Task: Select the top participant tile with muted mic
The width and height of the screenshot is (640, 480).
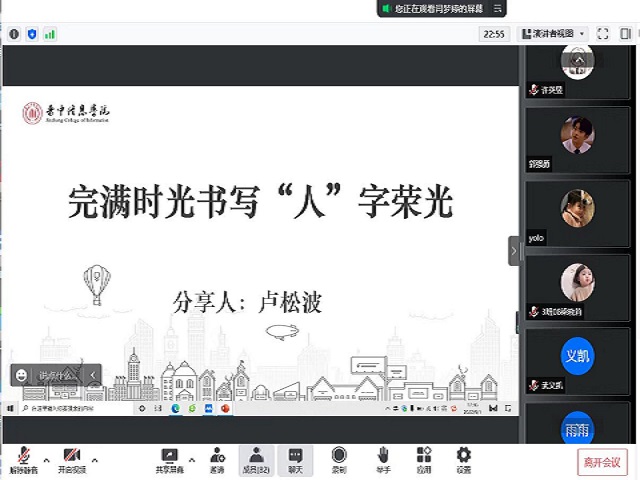Action: click(x=577, y=72)
